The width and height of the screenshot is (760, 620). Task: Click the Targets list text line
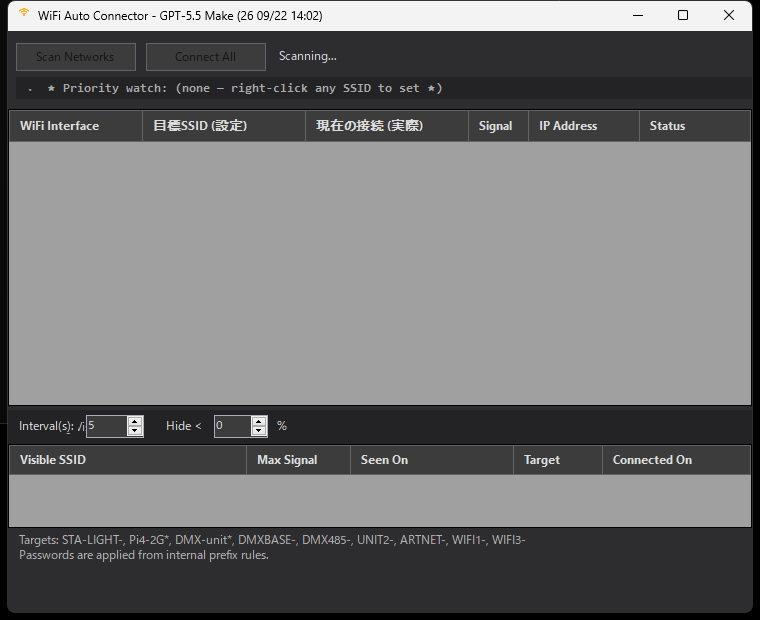272,540
